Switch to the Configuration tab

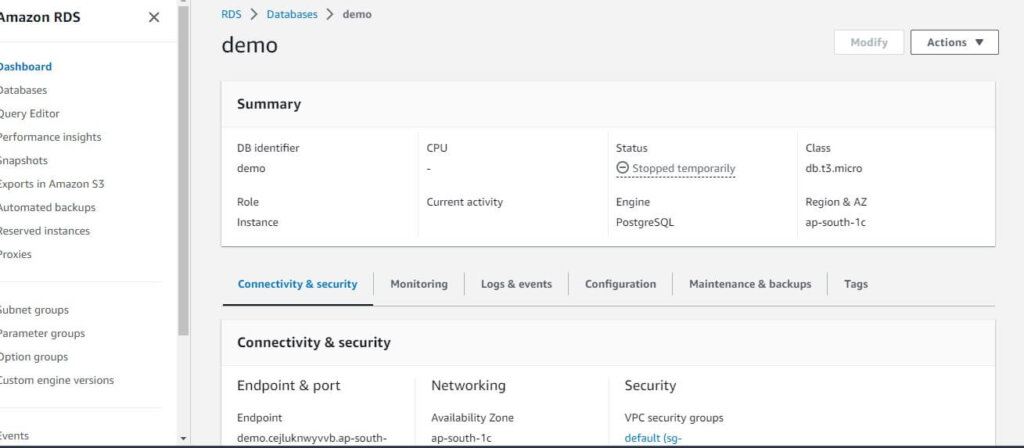click(620, 284)
